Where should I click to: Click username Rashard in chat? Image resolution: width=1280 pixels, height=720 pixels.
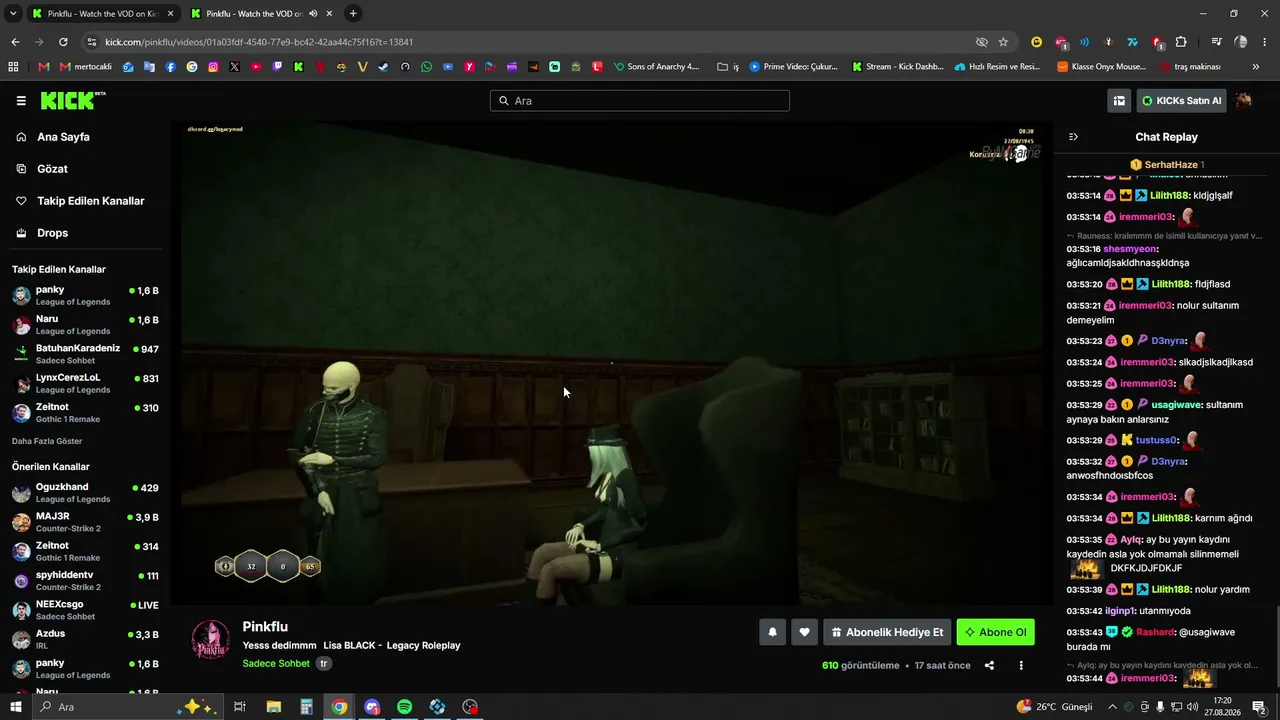[1155, 632]
